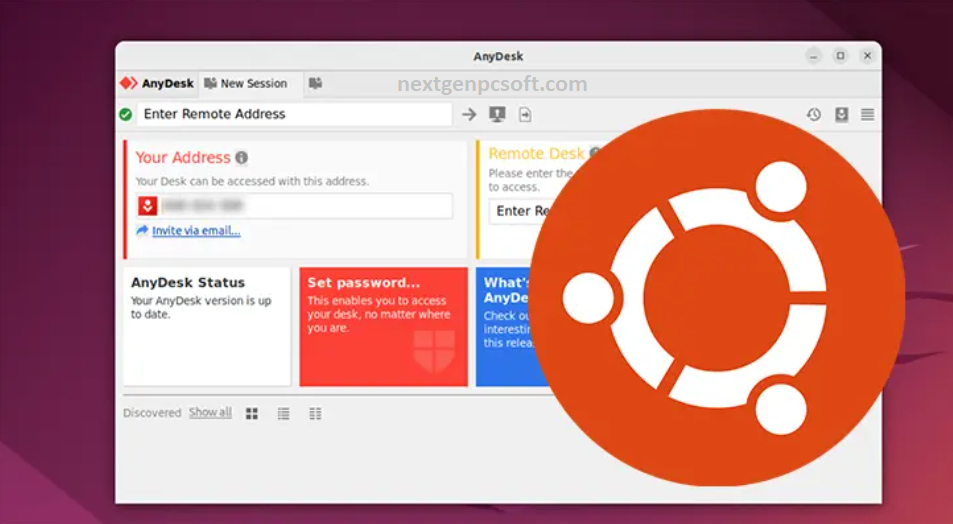953x524 pixels.
Task: Click Show all discovered devices link
Action: coord(210,413)
